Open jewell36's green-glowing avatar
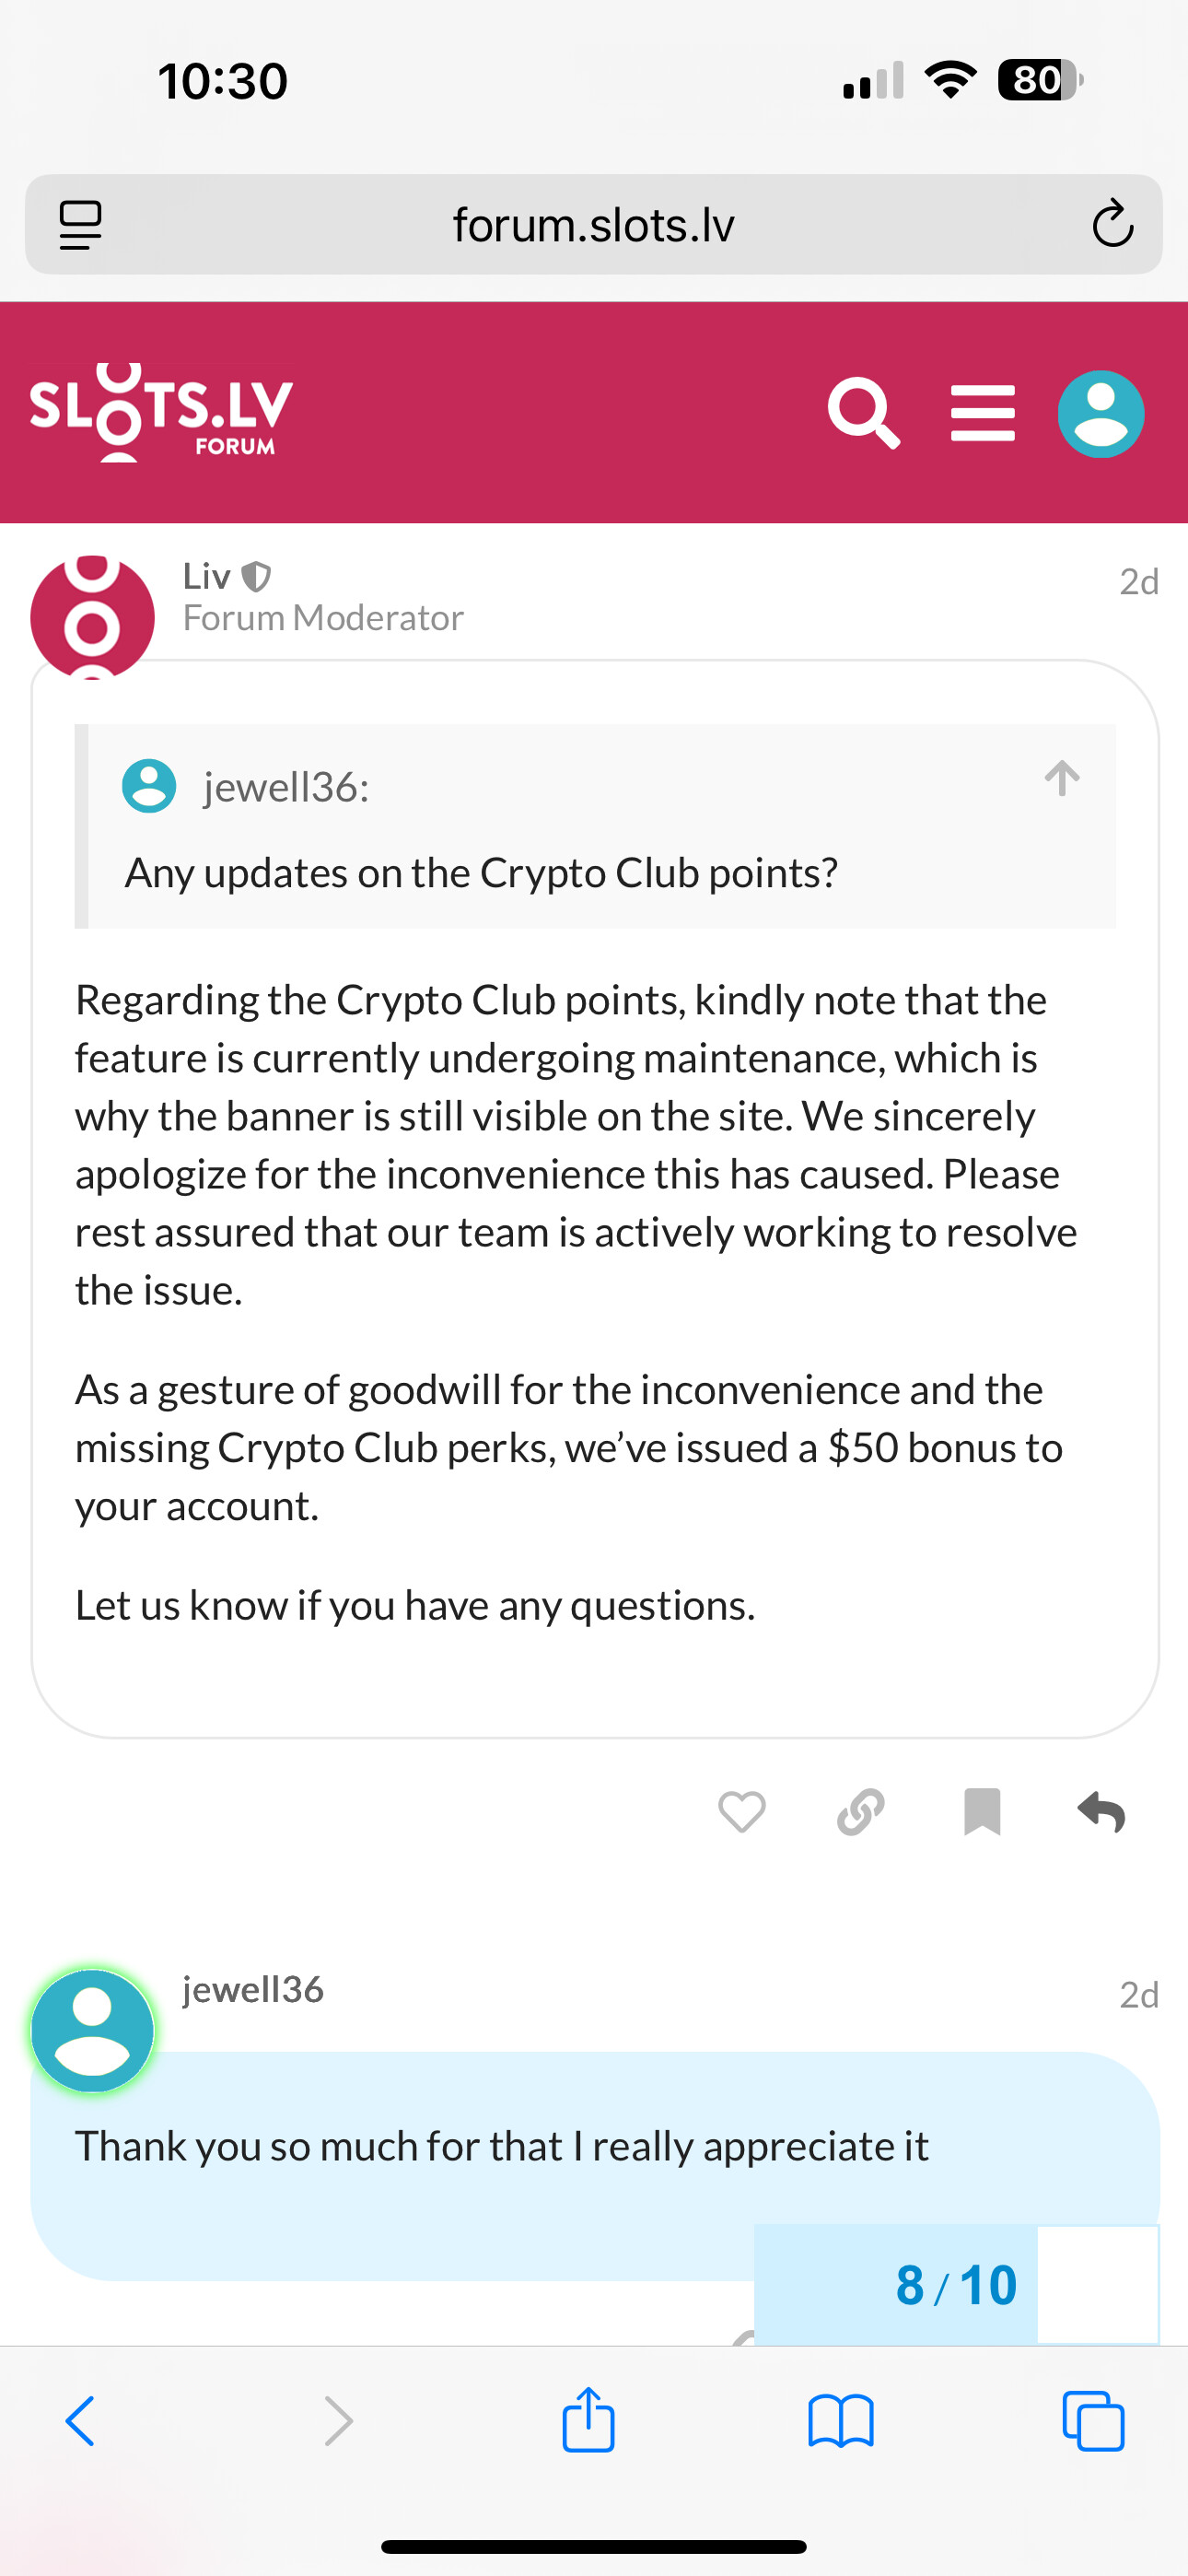Image resolution: width=1188 pixels, height=2576 pixels. pyautogui.click(x=92, y=2031)
